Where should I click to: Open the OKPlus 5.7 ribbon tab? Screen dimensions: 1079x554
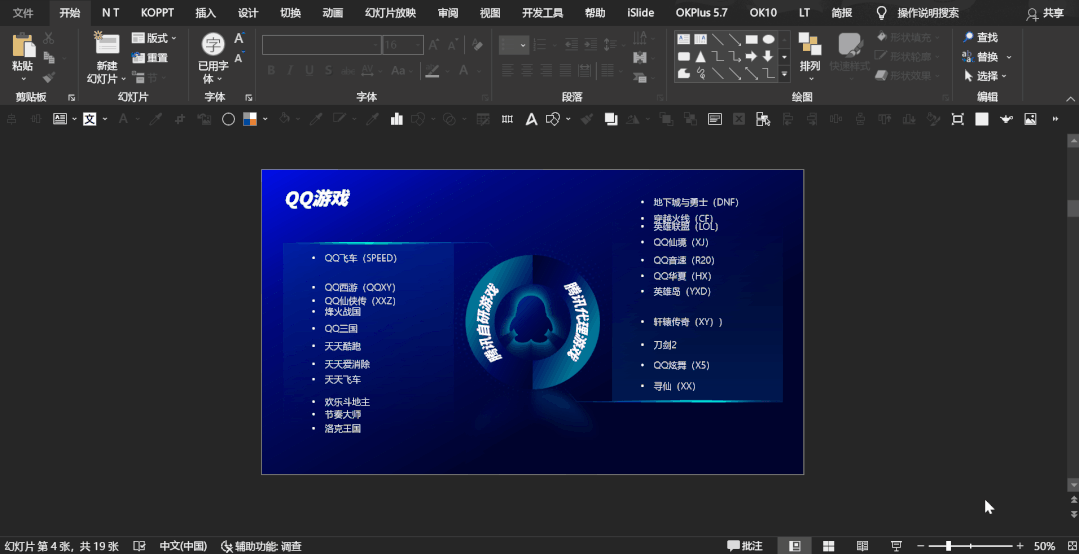701,12
